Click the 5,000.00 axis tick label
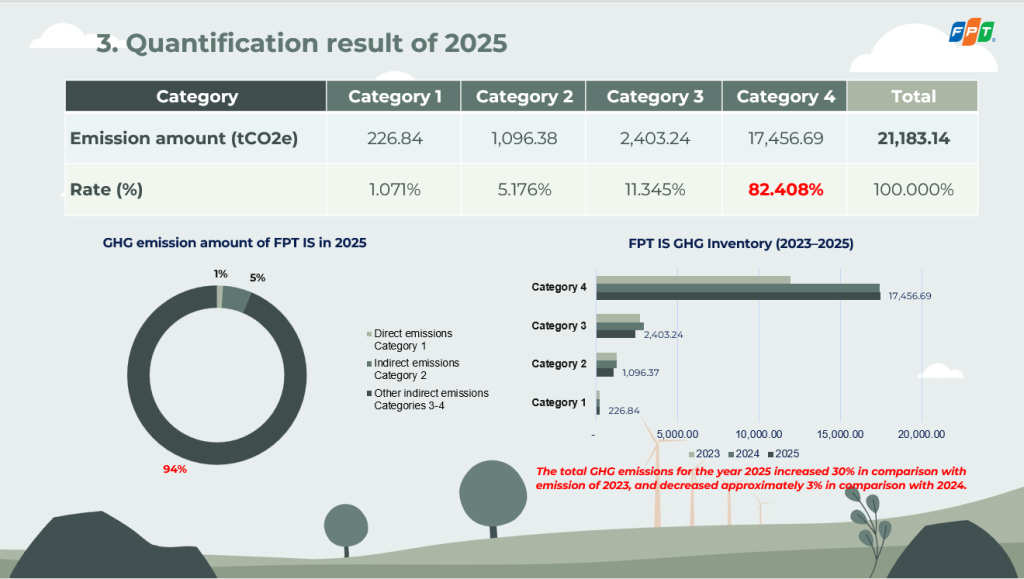Viewport: 1024px width, 579px height. coord(677,434)
